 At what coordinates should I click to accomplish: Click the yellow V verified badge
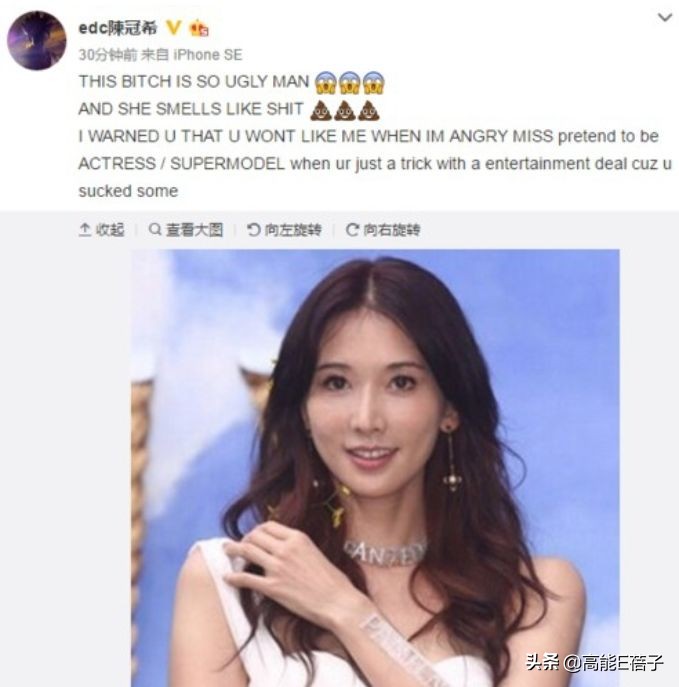coord(173,28)
